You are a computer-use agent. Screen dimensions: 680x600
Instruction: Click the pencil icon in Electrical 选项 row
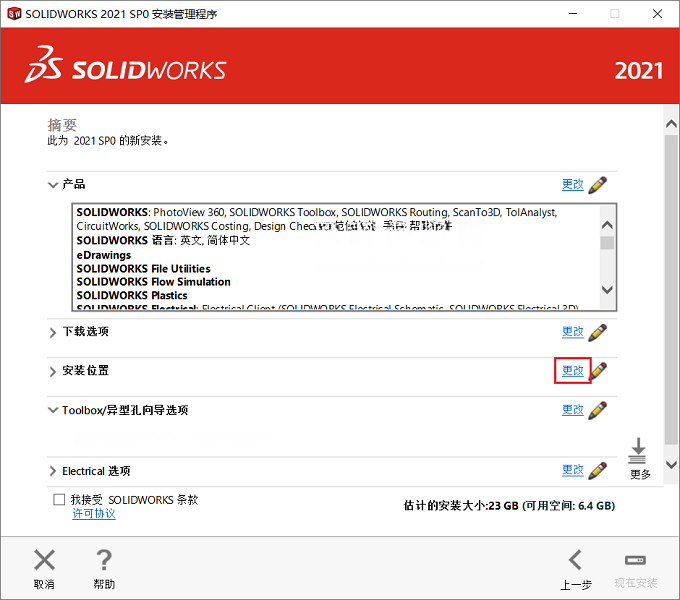tap(598, 470)
